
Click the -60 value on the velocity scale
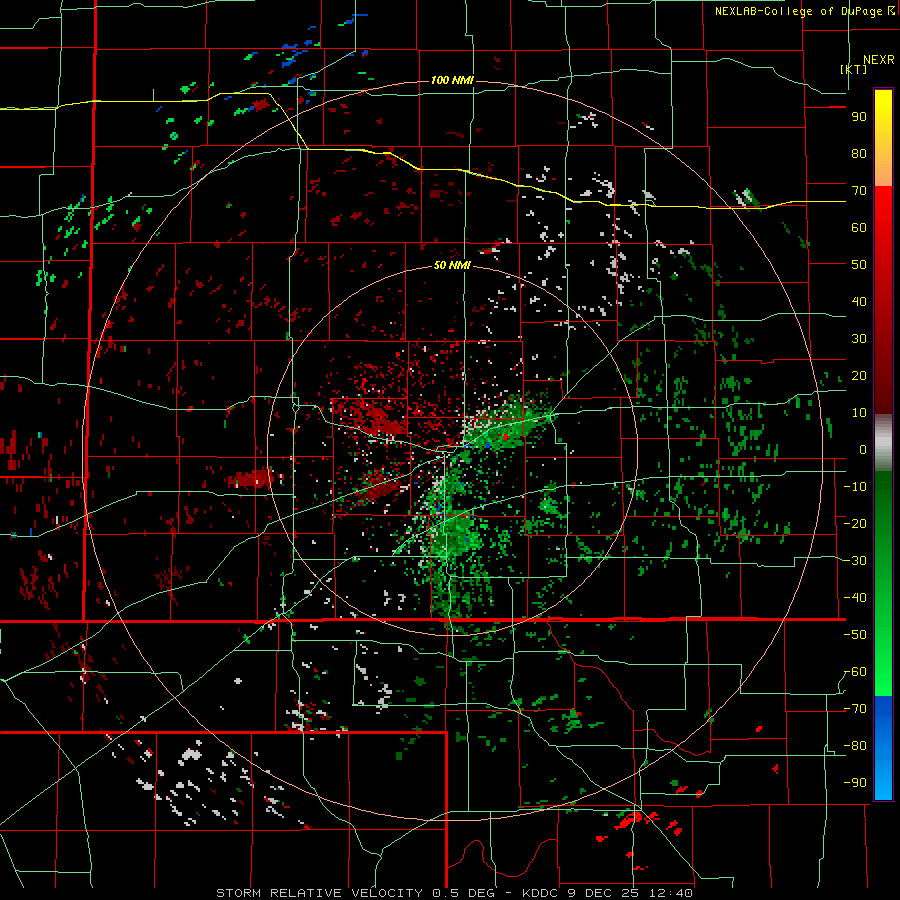(x=855, y=672)
